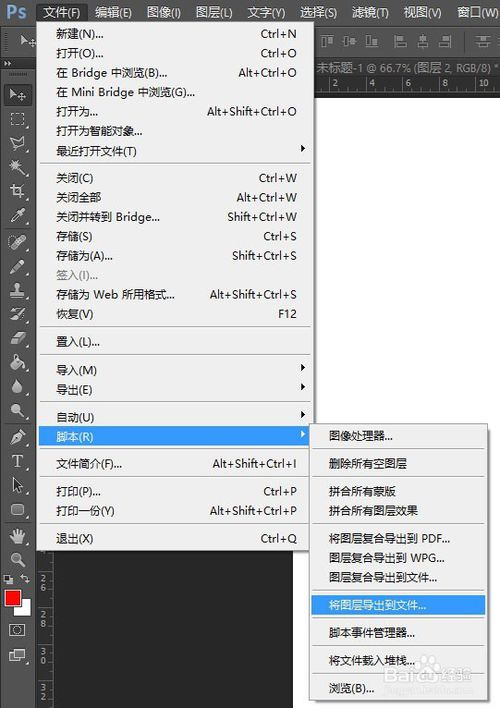
Task: Select the Magic Wand tool
Action: (18, 168)
